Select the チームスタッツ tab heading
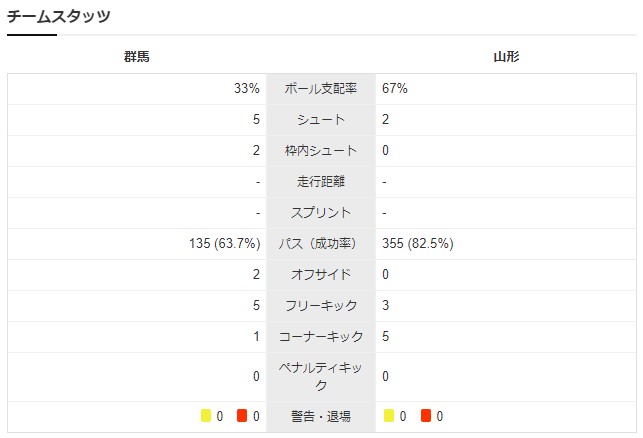The image size is (643, 438). coord(59,17)
